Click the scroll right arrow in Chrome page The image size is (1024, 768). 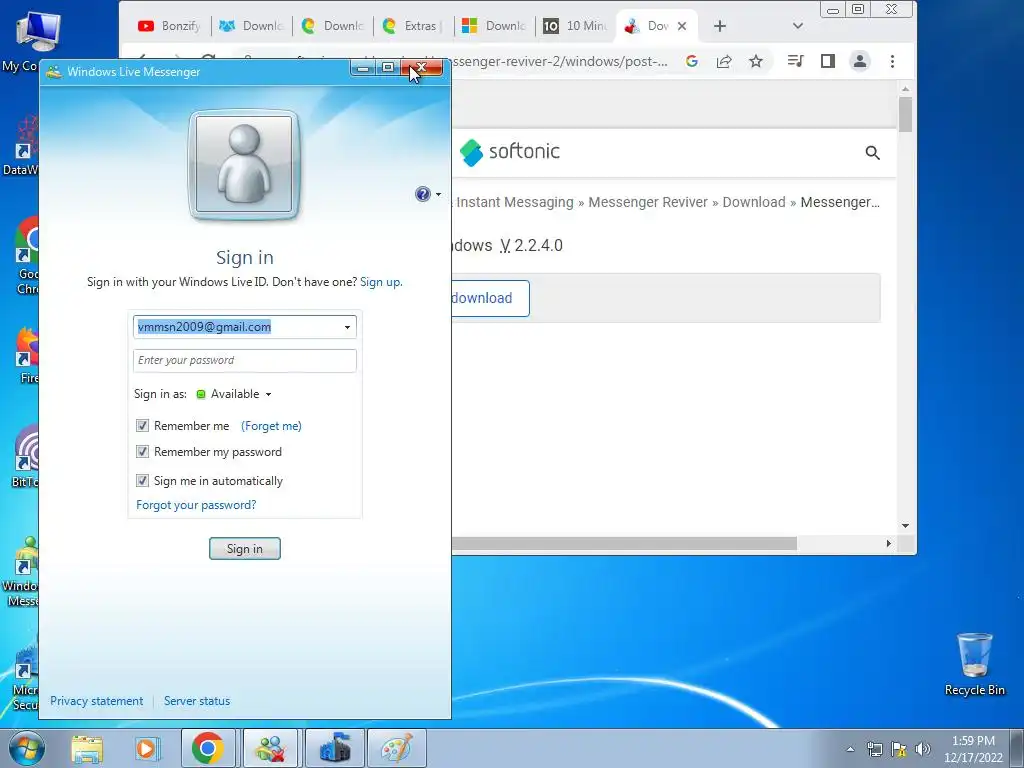(888, 543)
